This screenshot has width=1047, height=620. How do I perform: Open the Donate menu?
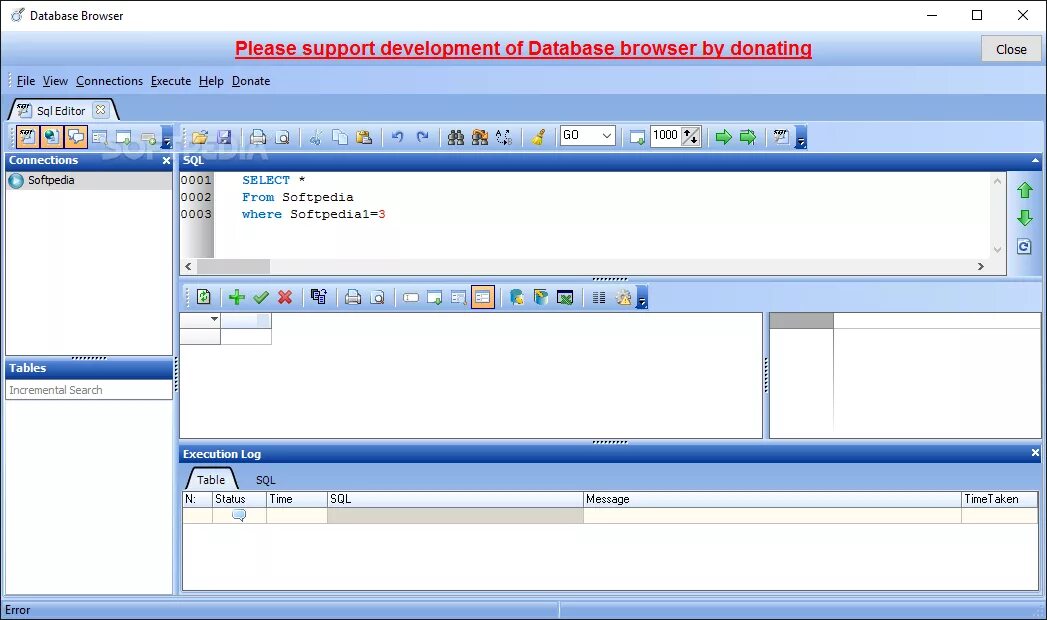pyautogui.click(x=251, y=81)
